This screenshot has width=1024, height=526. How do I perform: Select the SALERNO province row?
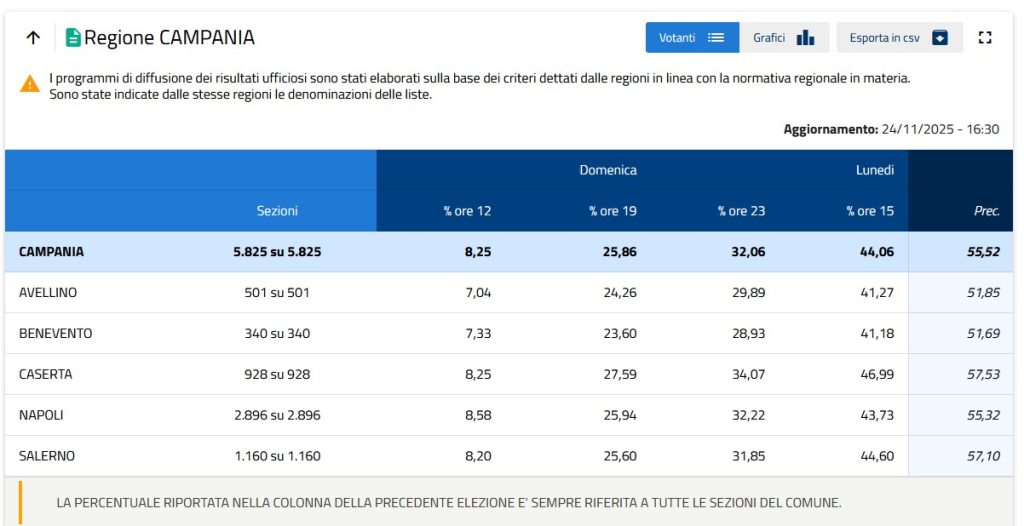pos(47,456)
